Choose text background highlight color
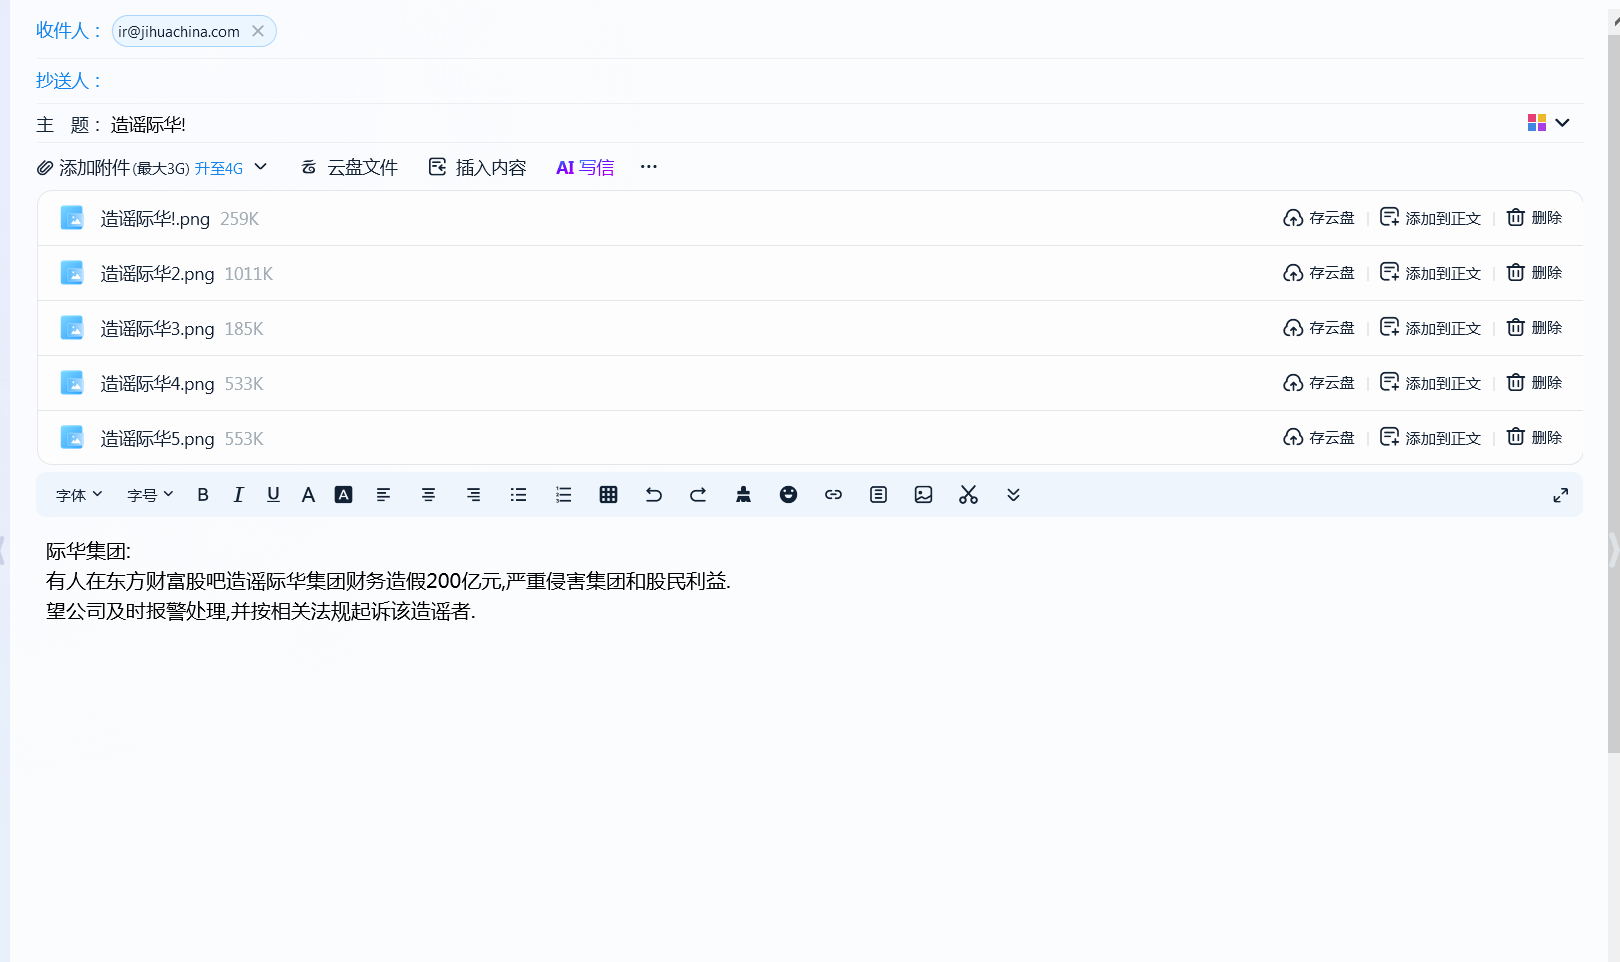1620x962 pixels. click(343, 495)
